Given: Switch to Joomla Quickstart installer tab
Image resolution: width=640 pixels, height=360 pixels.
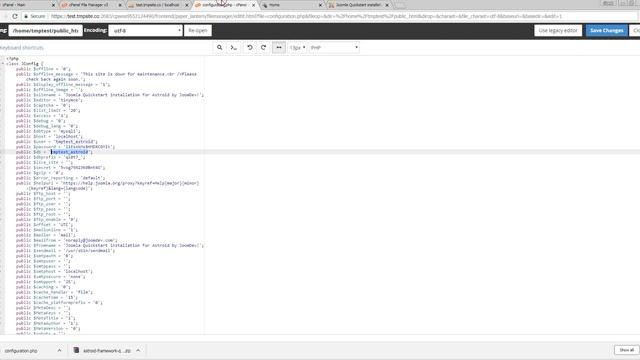Looking at the screenshot, I should [x=358, y=5].
